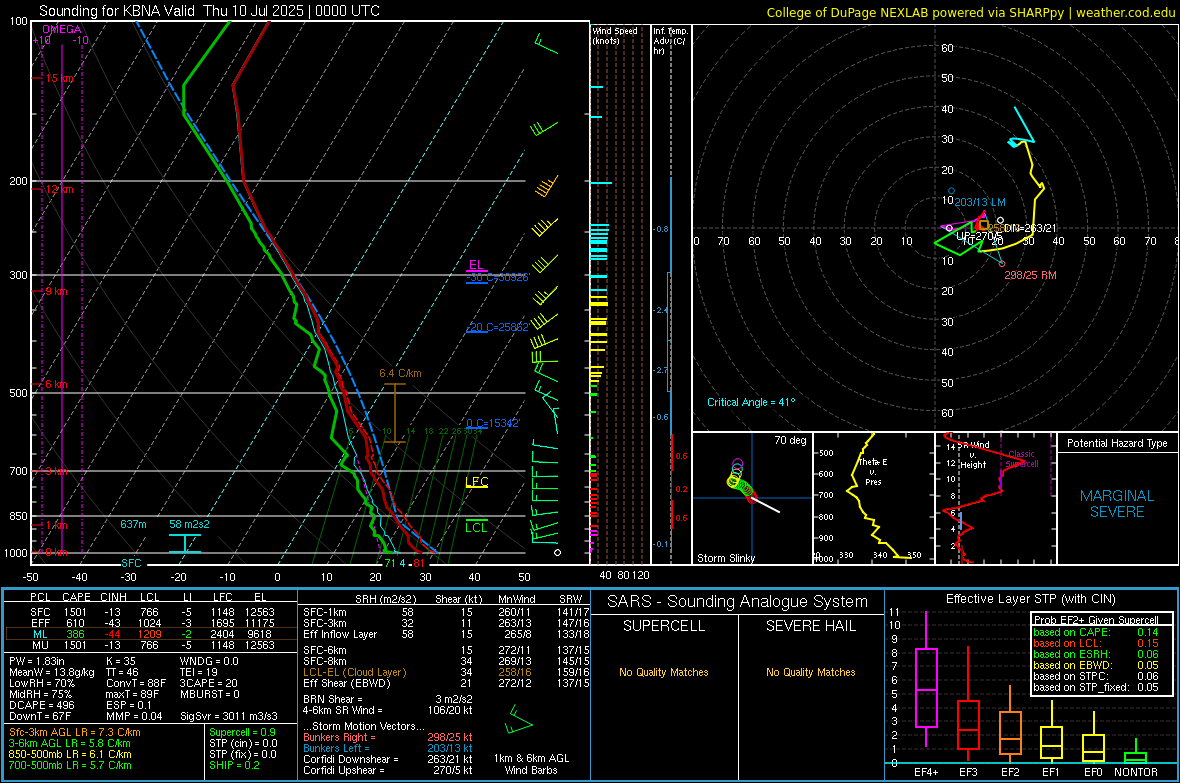The height and width of the screenshot is (783, 1180).
Task: Select the '203/13 LM' hodograph label
Action: coord(980,203)
